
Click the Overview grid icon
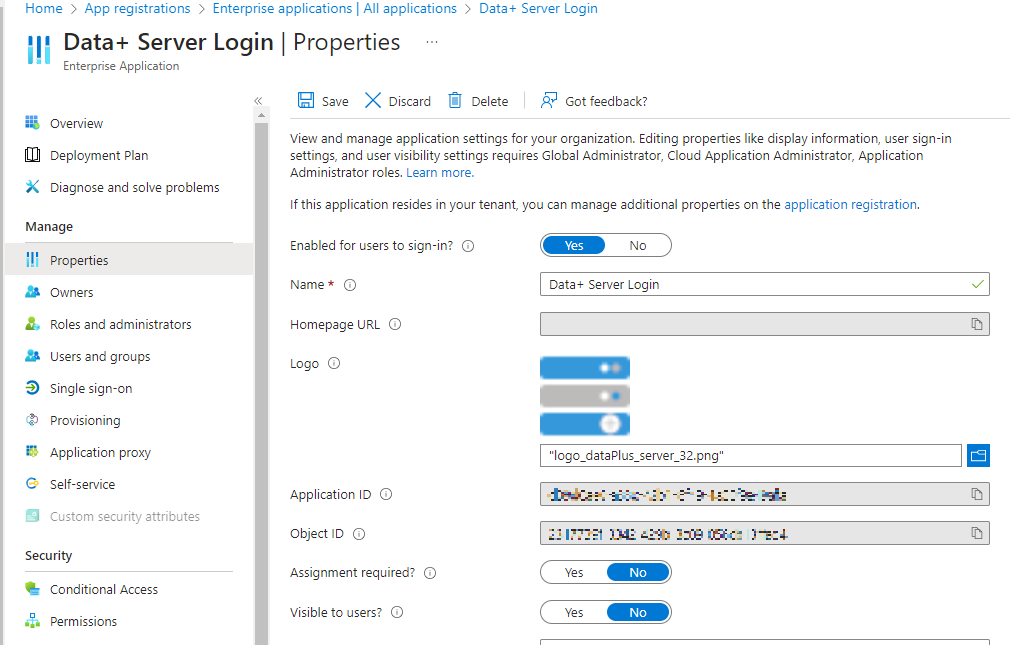point(32,122)
